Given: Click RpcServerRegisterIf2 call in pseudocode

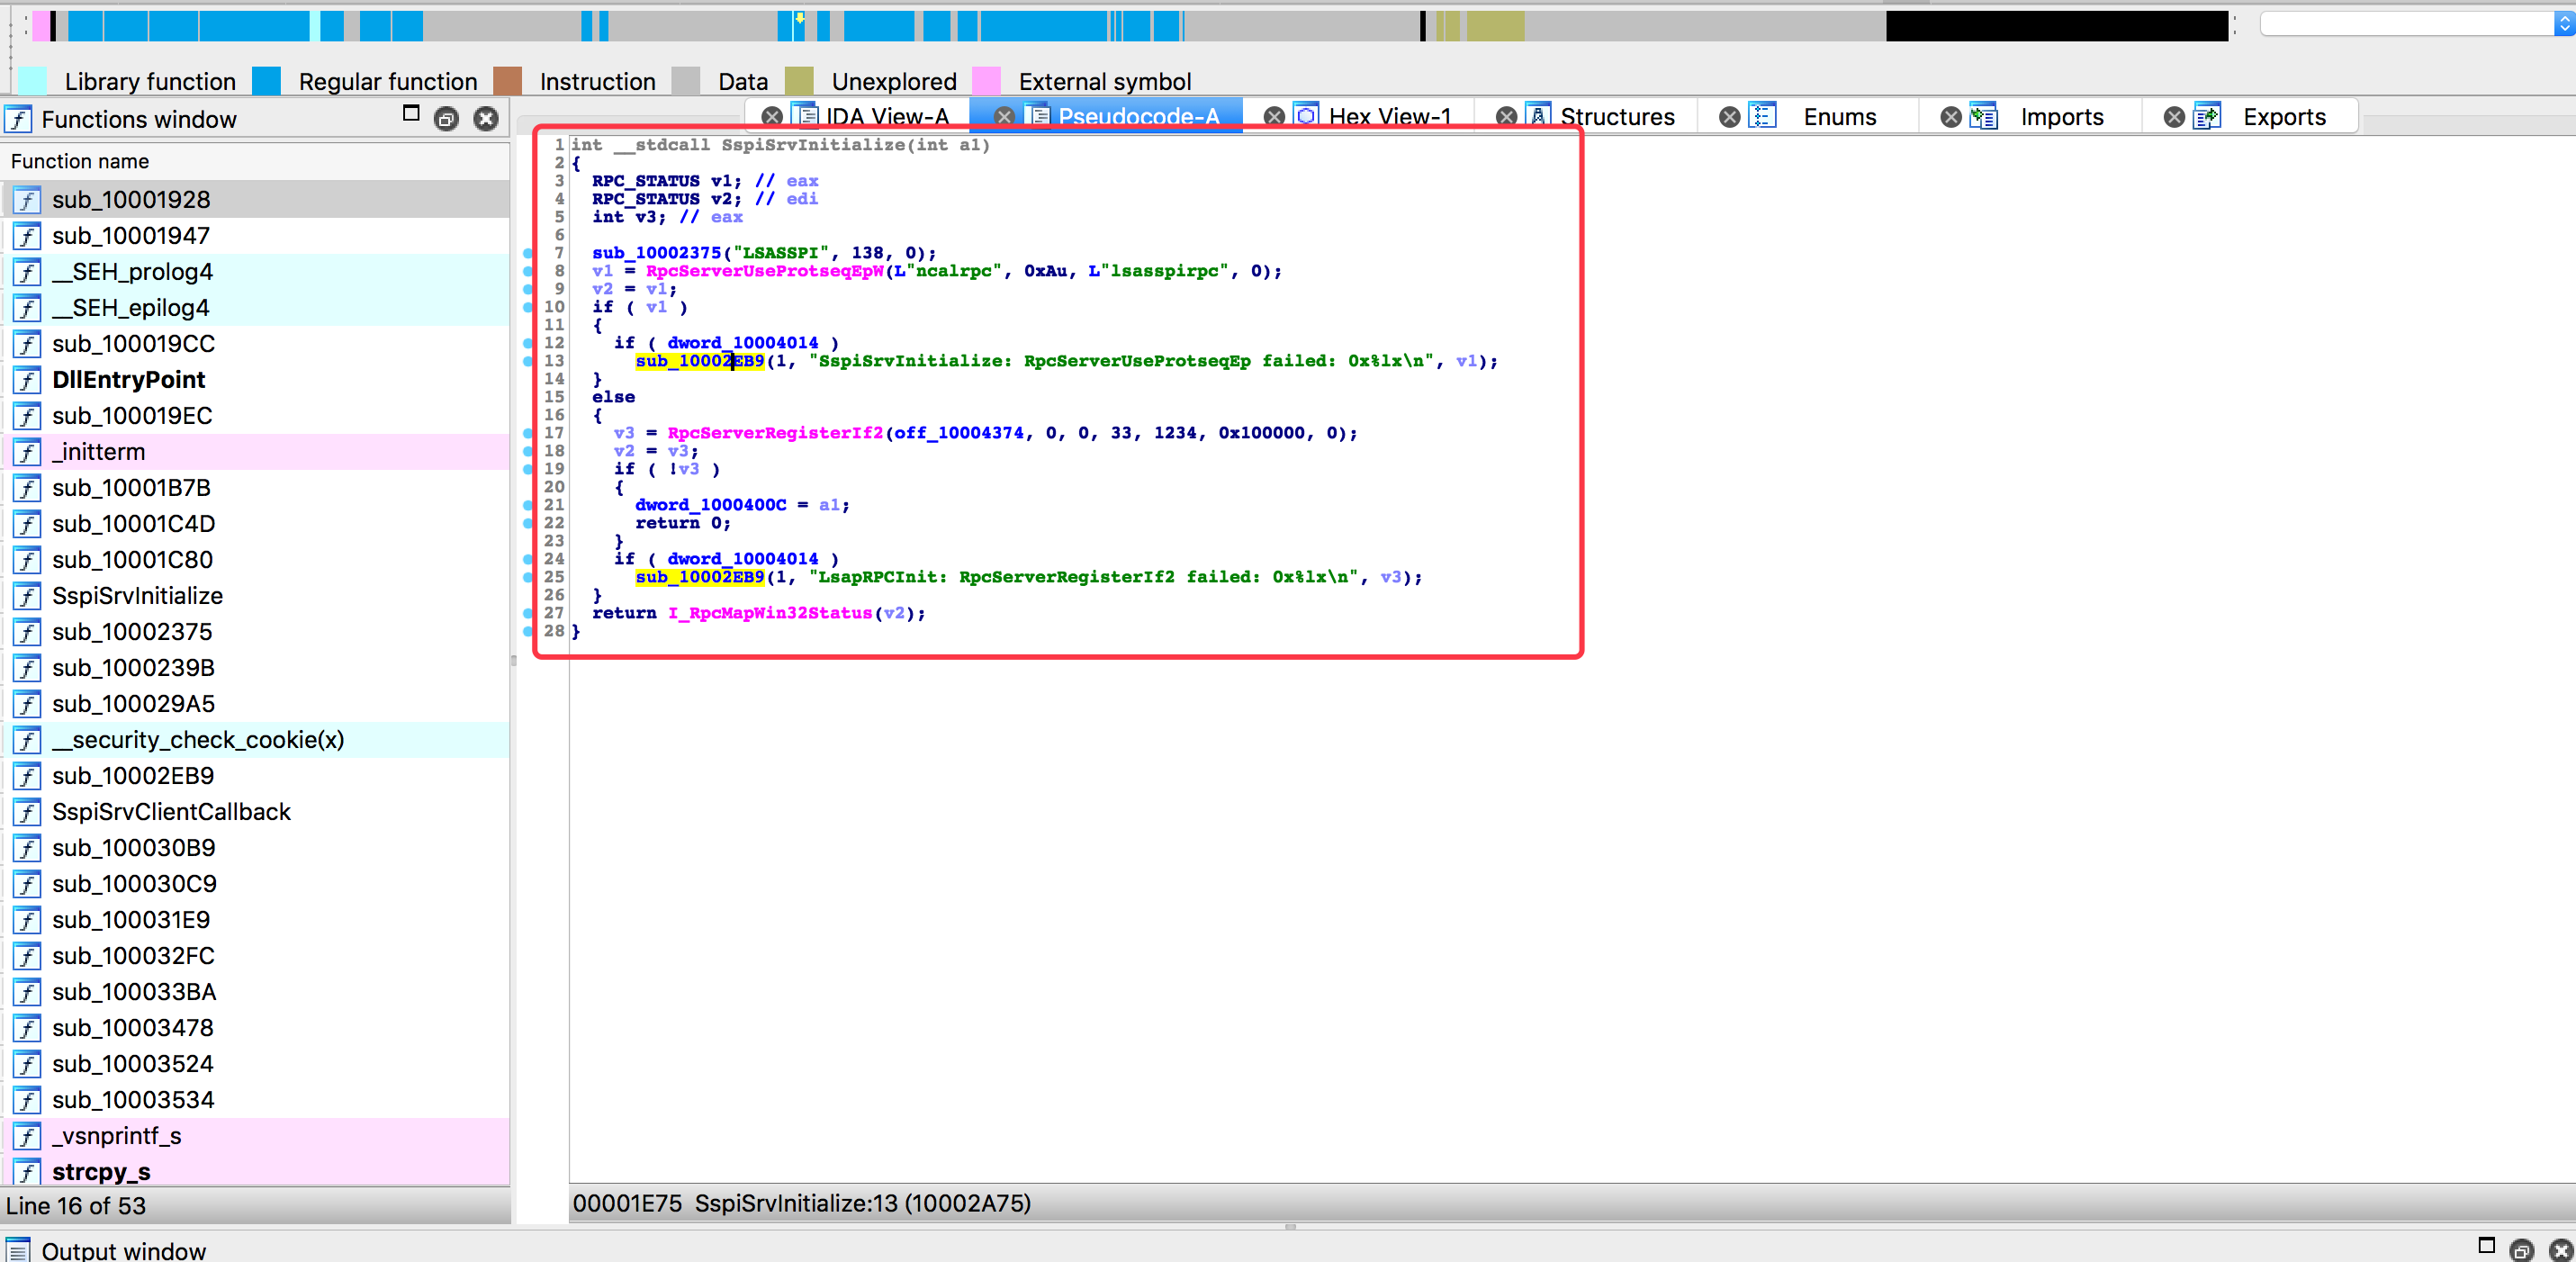Looking at the screenshot, I should click(775, 433).
